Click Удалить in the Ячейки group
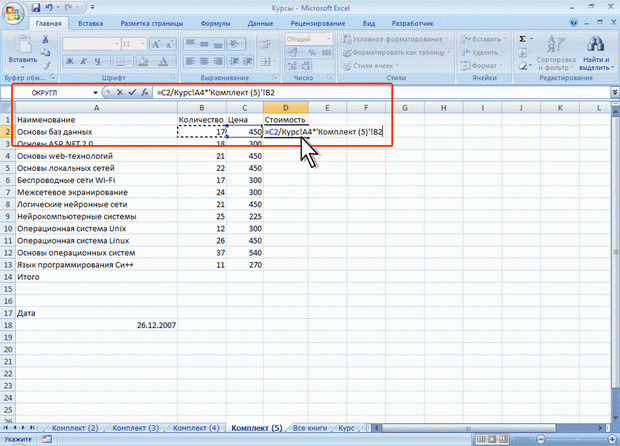Screen dimensions: 620x446 [483, 52]
